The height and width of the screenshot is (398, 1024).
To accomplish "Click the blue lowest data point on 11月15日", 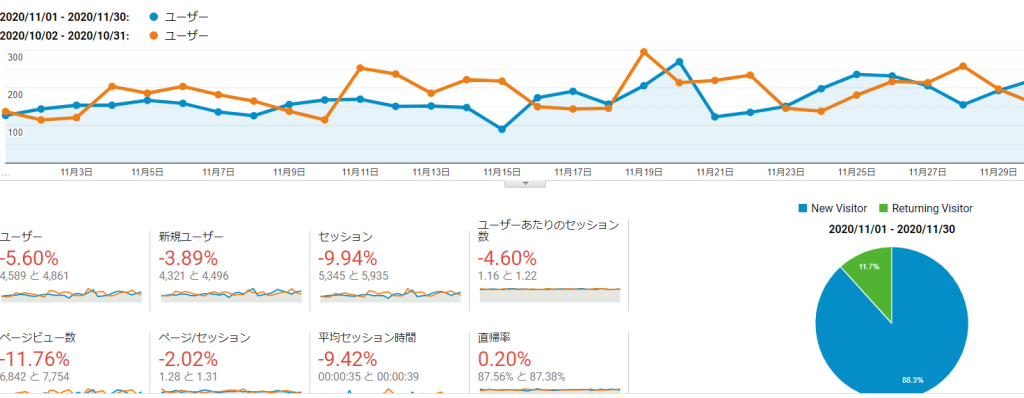I will 502,129.
